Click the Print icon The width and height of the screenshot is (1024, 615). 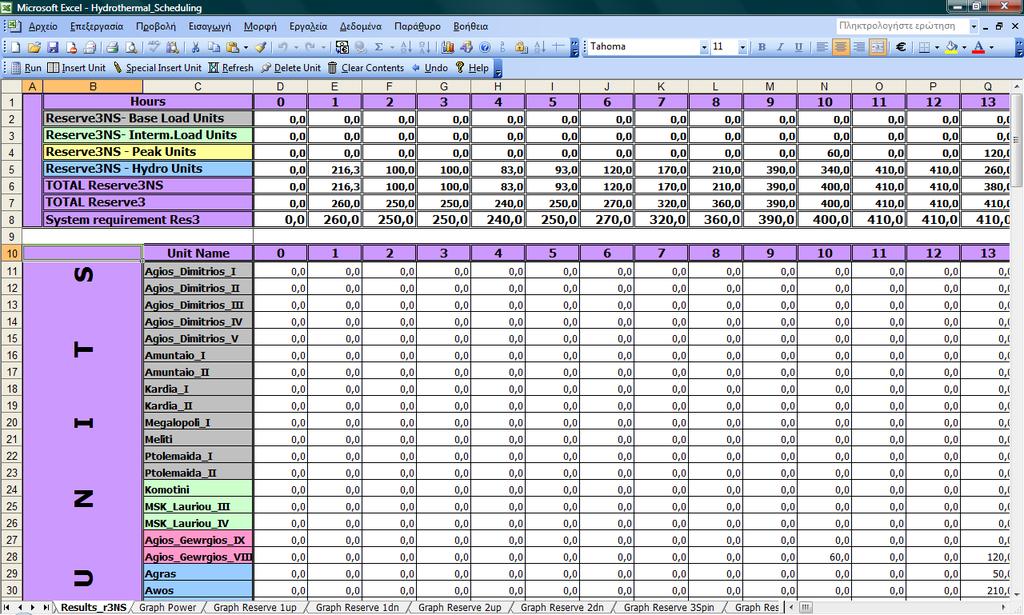click(x=112, y=47)
